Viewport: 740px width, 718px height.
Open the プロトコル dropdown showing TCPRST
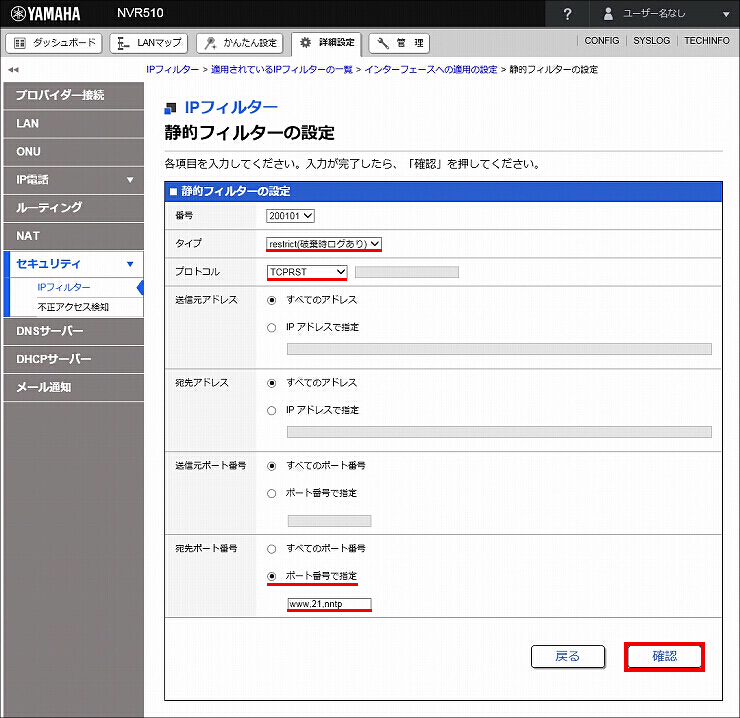[x=307, y=272]
